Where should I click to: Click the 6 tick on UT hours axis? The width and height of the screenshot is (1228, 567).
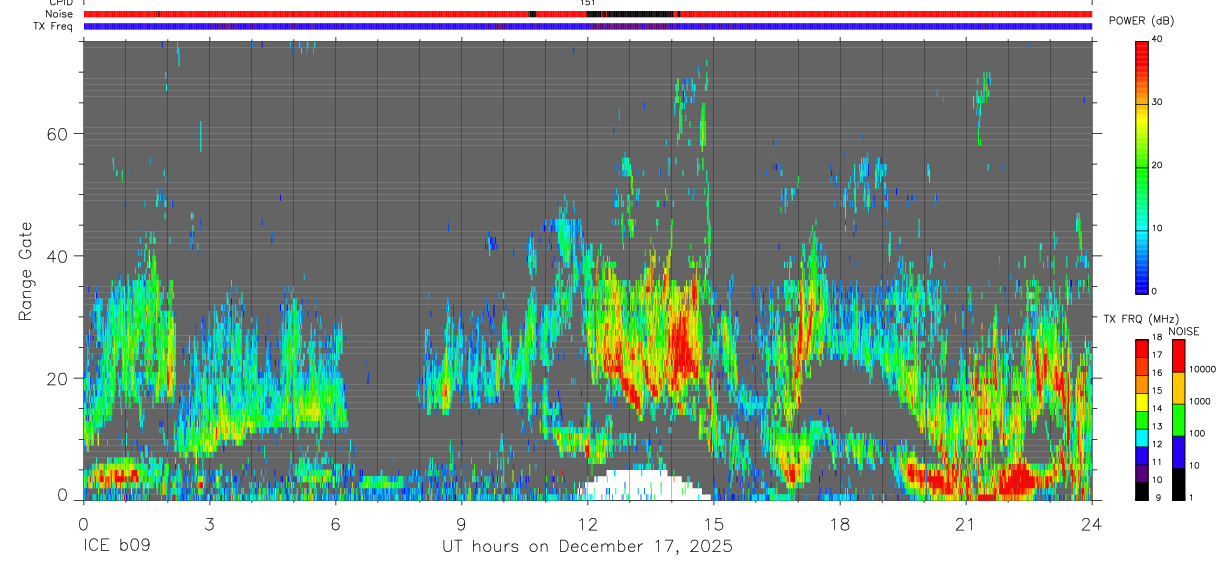pos(336,523)
